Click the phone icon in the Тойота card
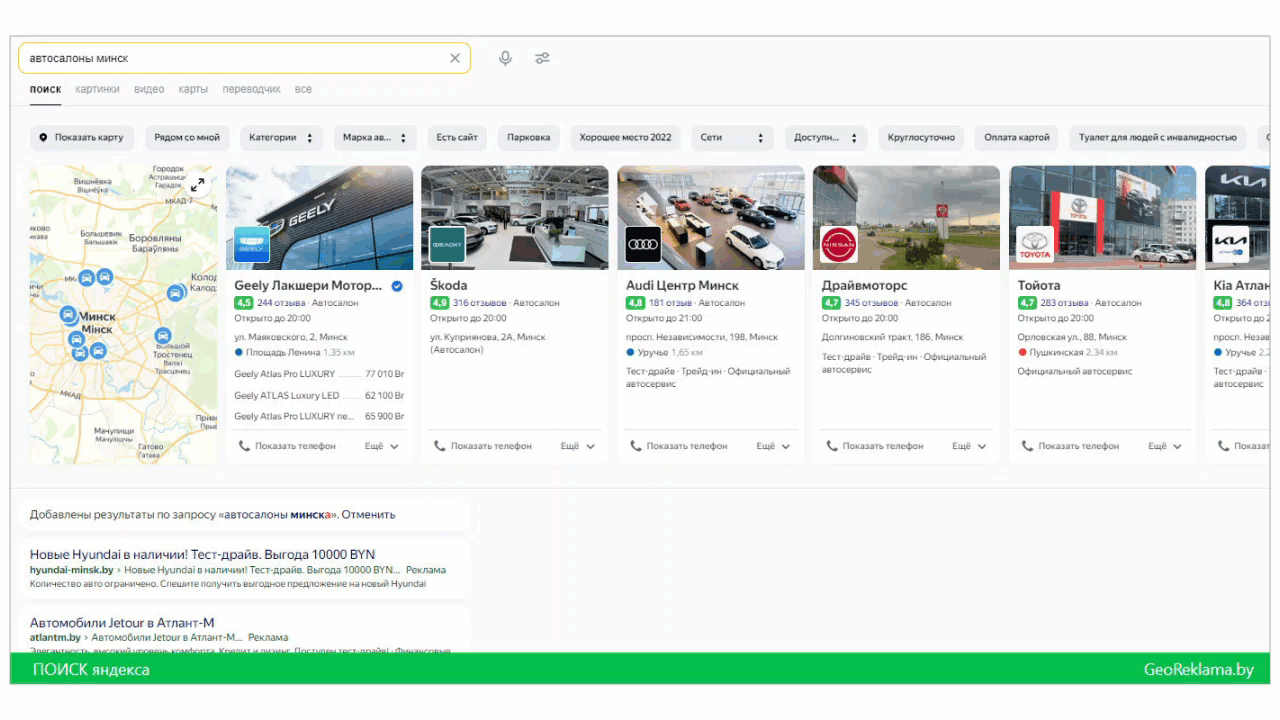 pyautogui.click(x=1028, y=446)
